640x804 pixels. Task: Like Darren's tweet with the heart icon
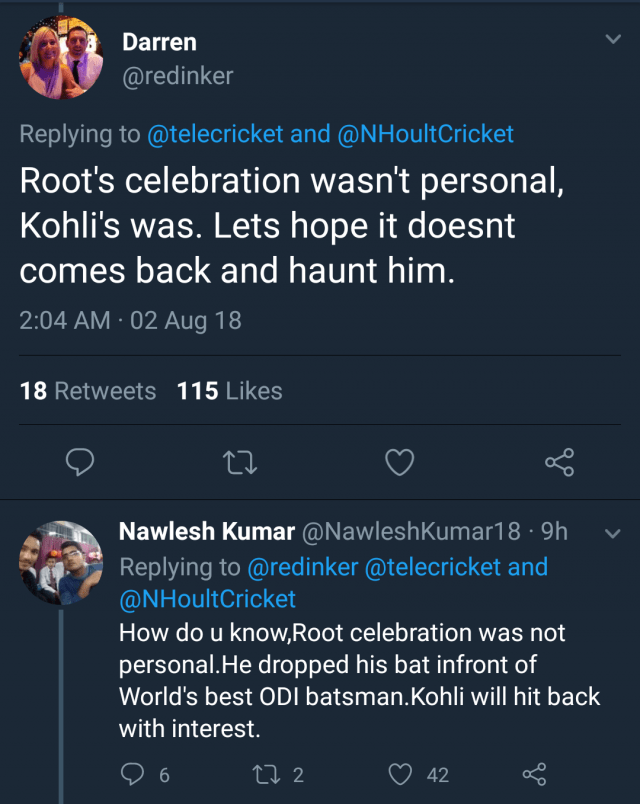click(x=400, y=462)
